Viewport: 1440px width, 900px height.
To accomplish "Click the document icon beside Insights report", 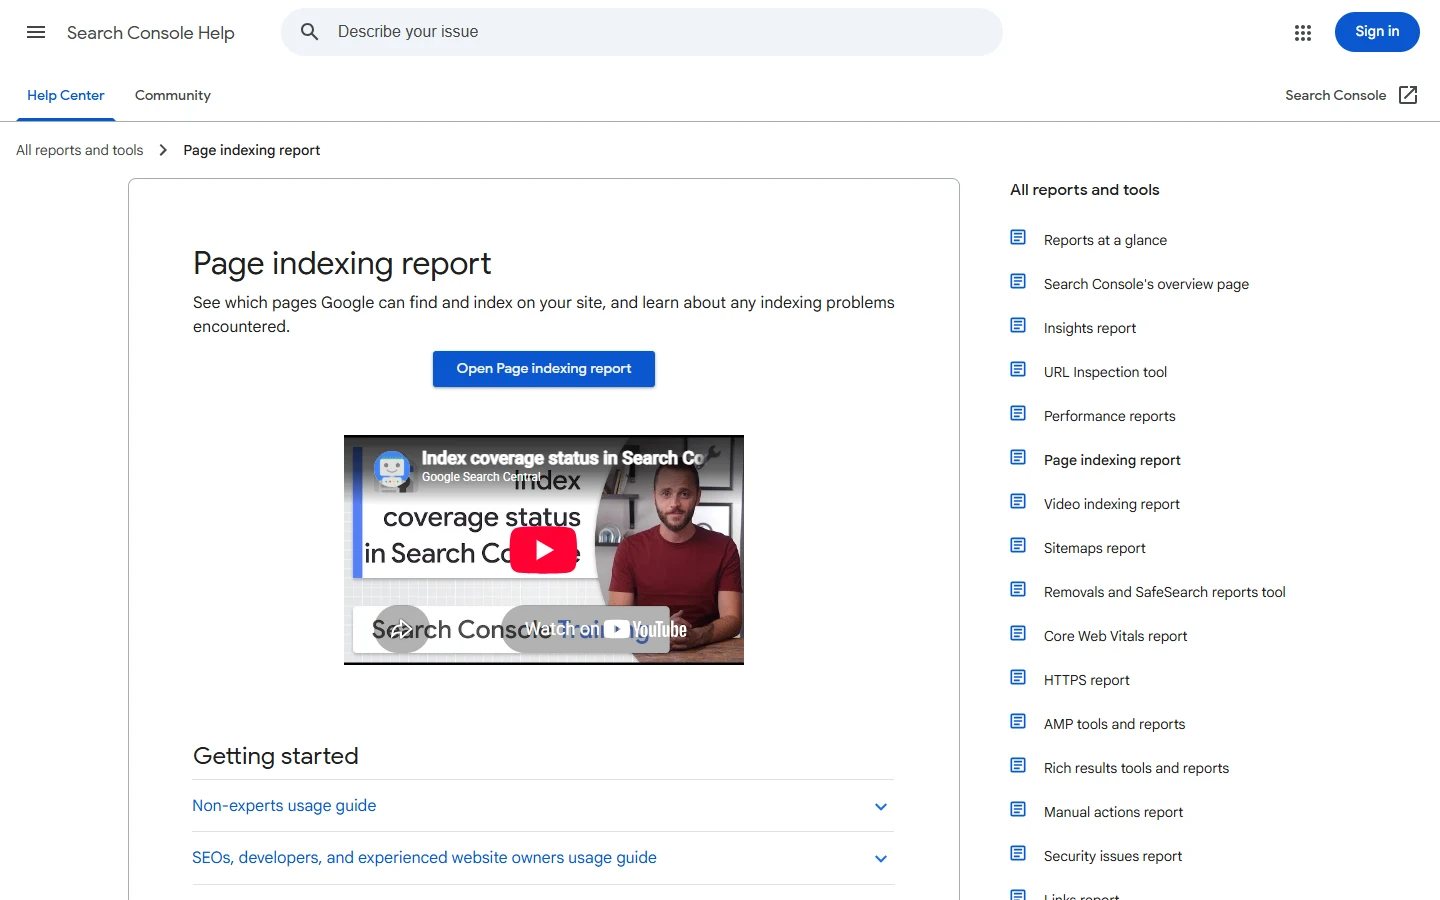I will 1018,325.
